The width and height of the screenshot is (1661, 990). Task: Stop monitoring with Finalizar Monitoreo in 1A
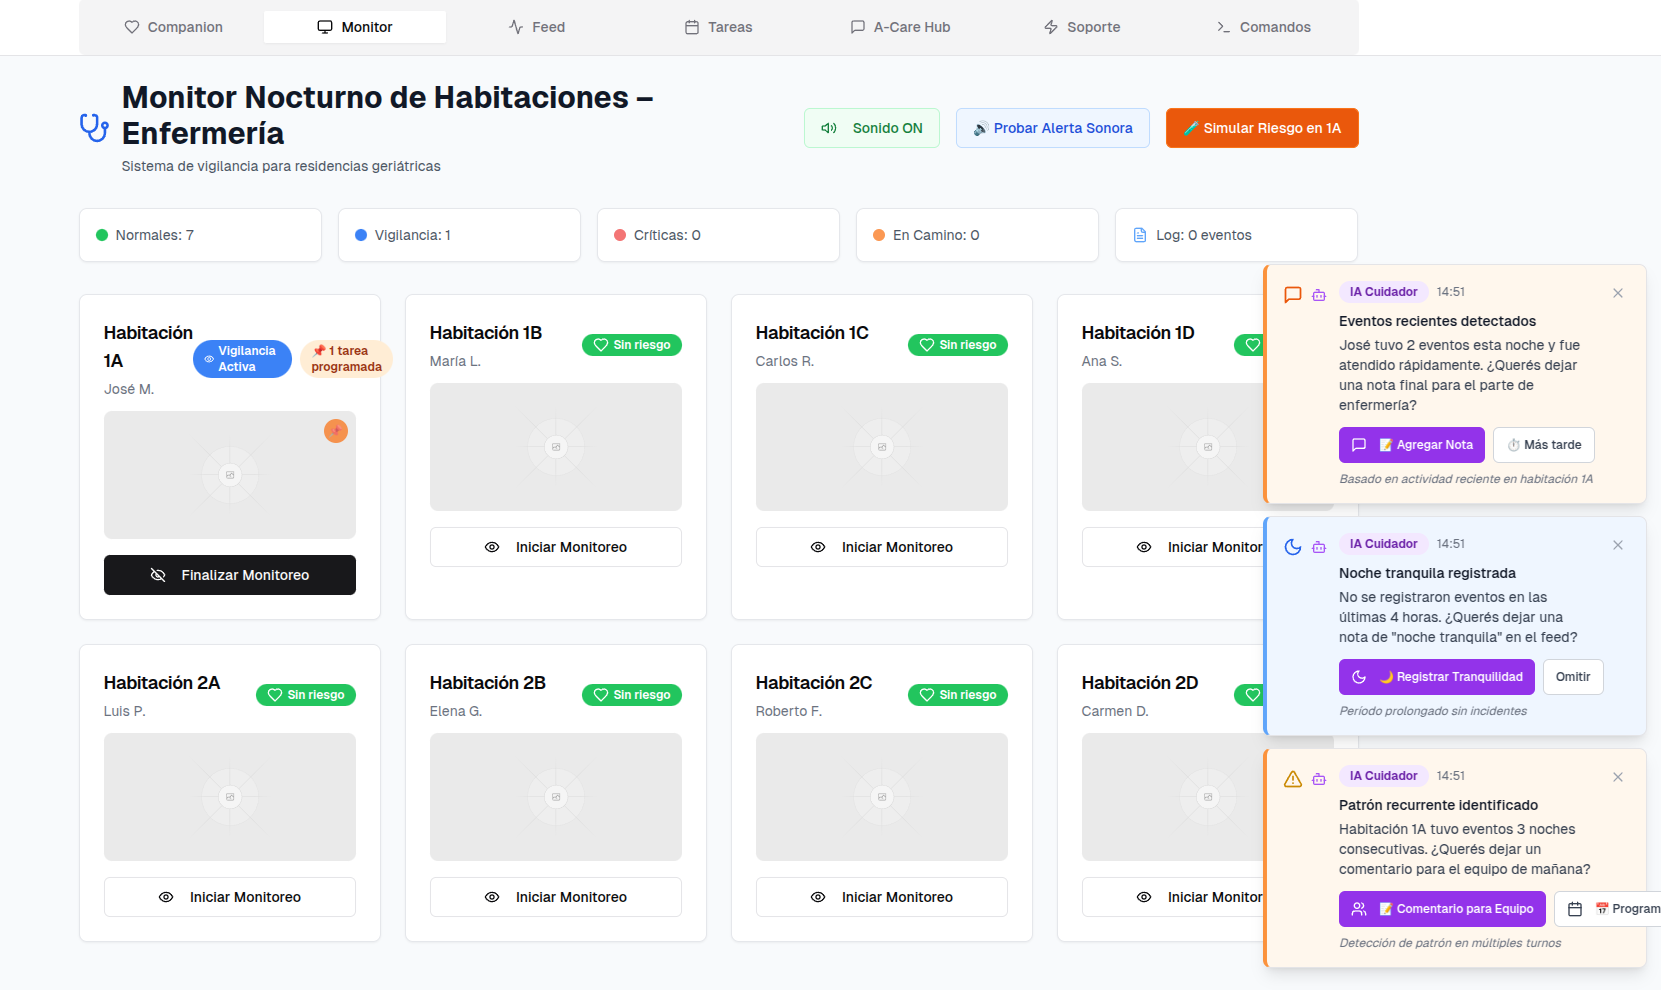click(x=230, y=575)
